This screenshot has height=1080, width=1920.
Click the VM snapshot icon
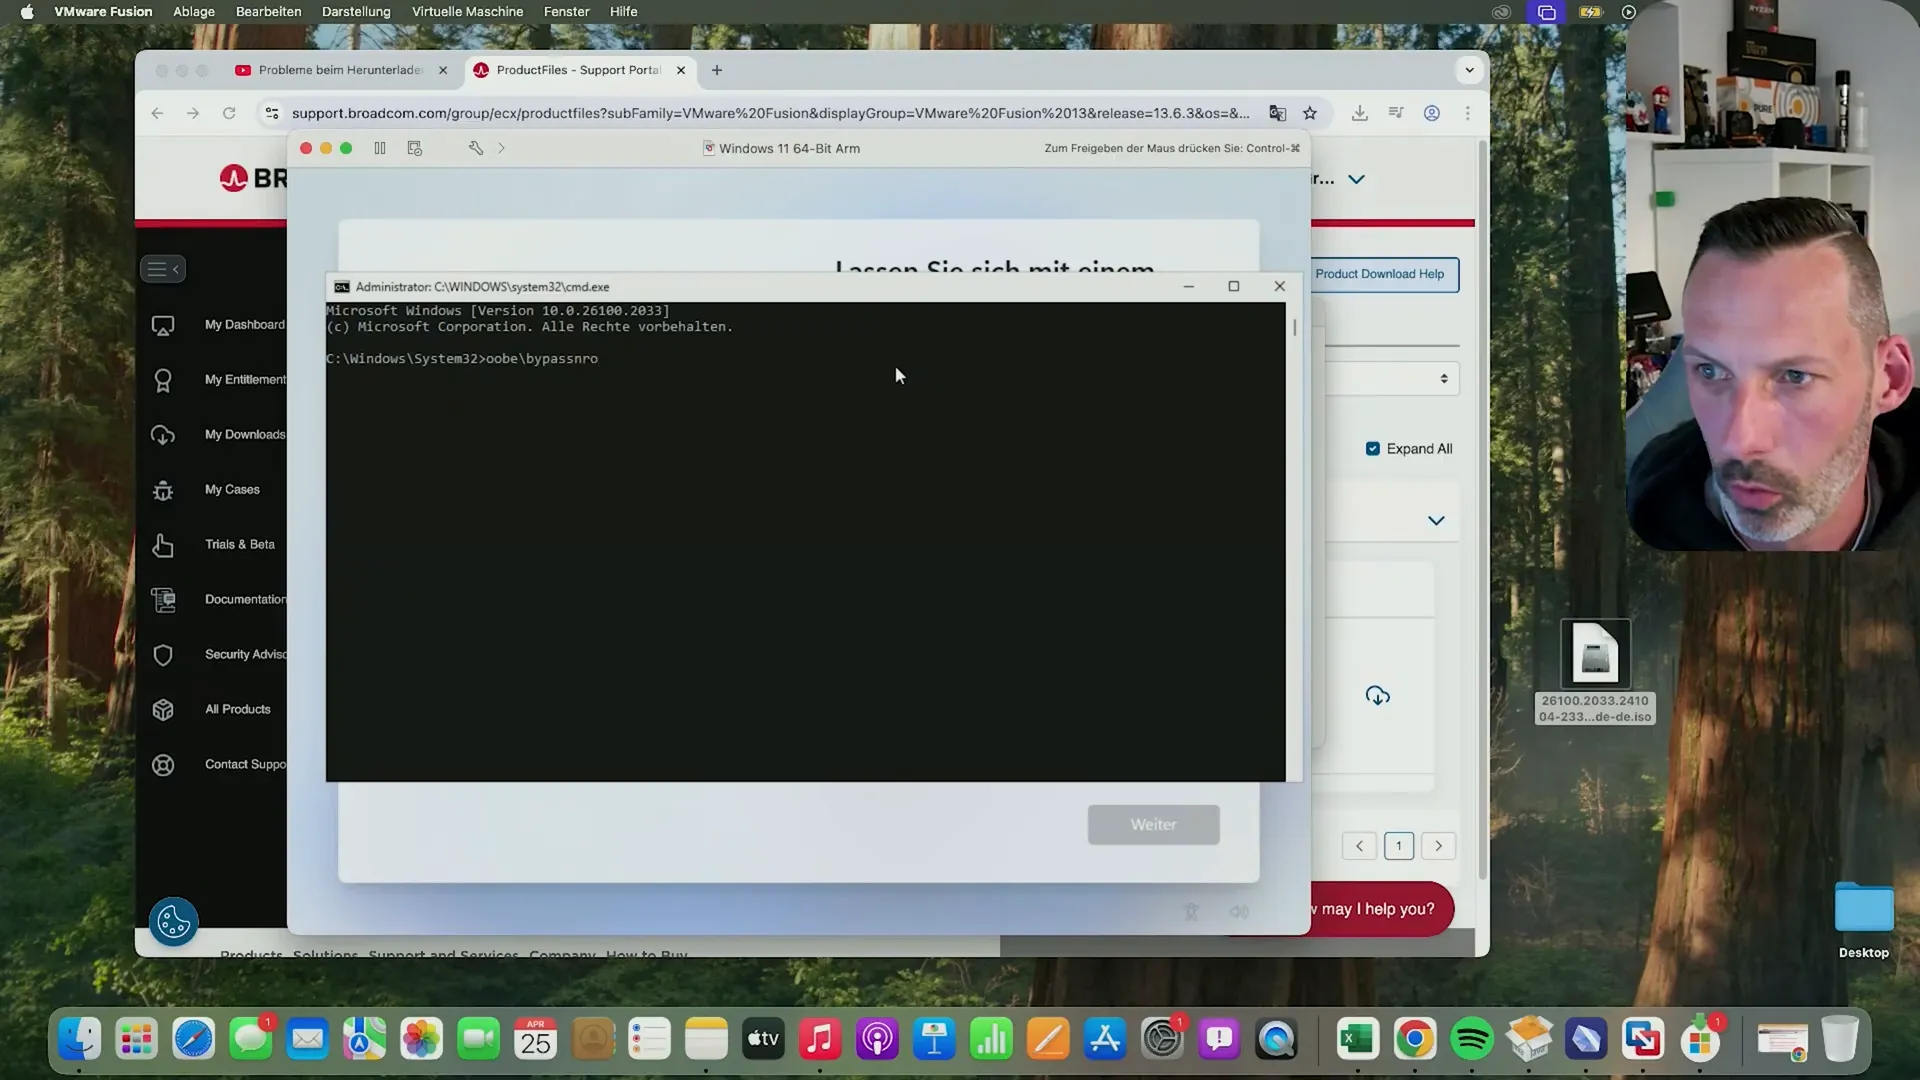(415, 148)
